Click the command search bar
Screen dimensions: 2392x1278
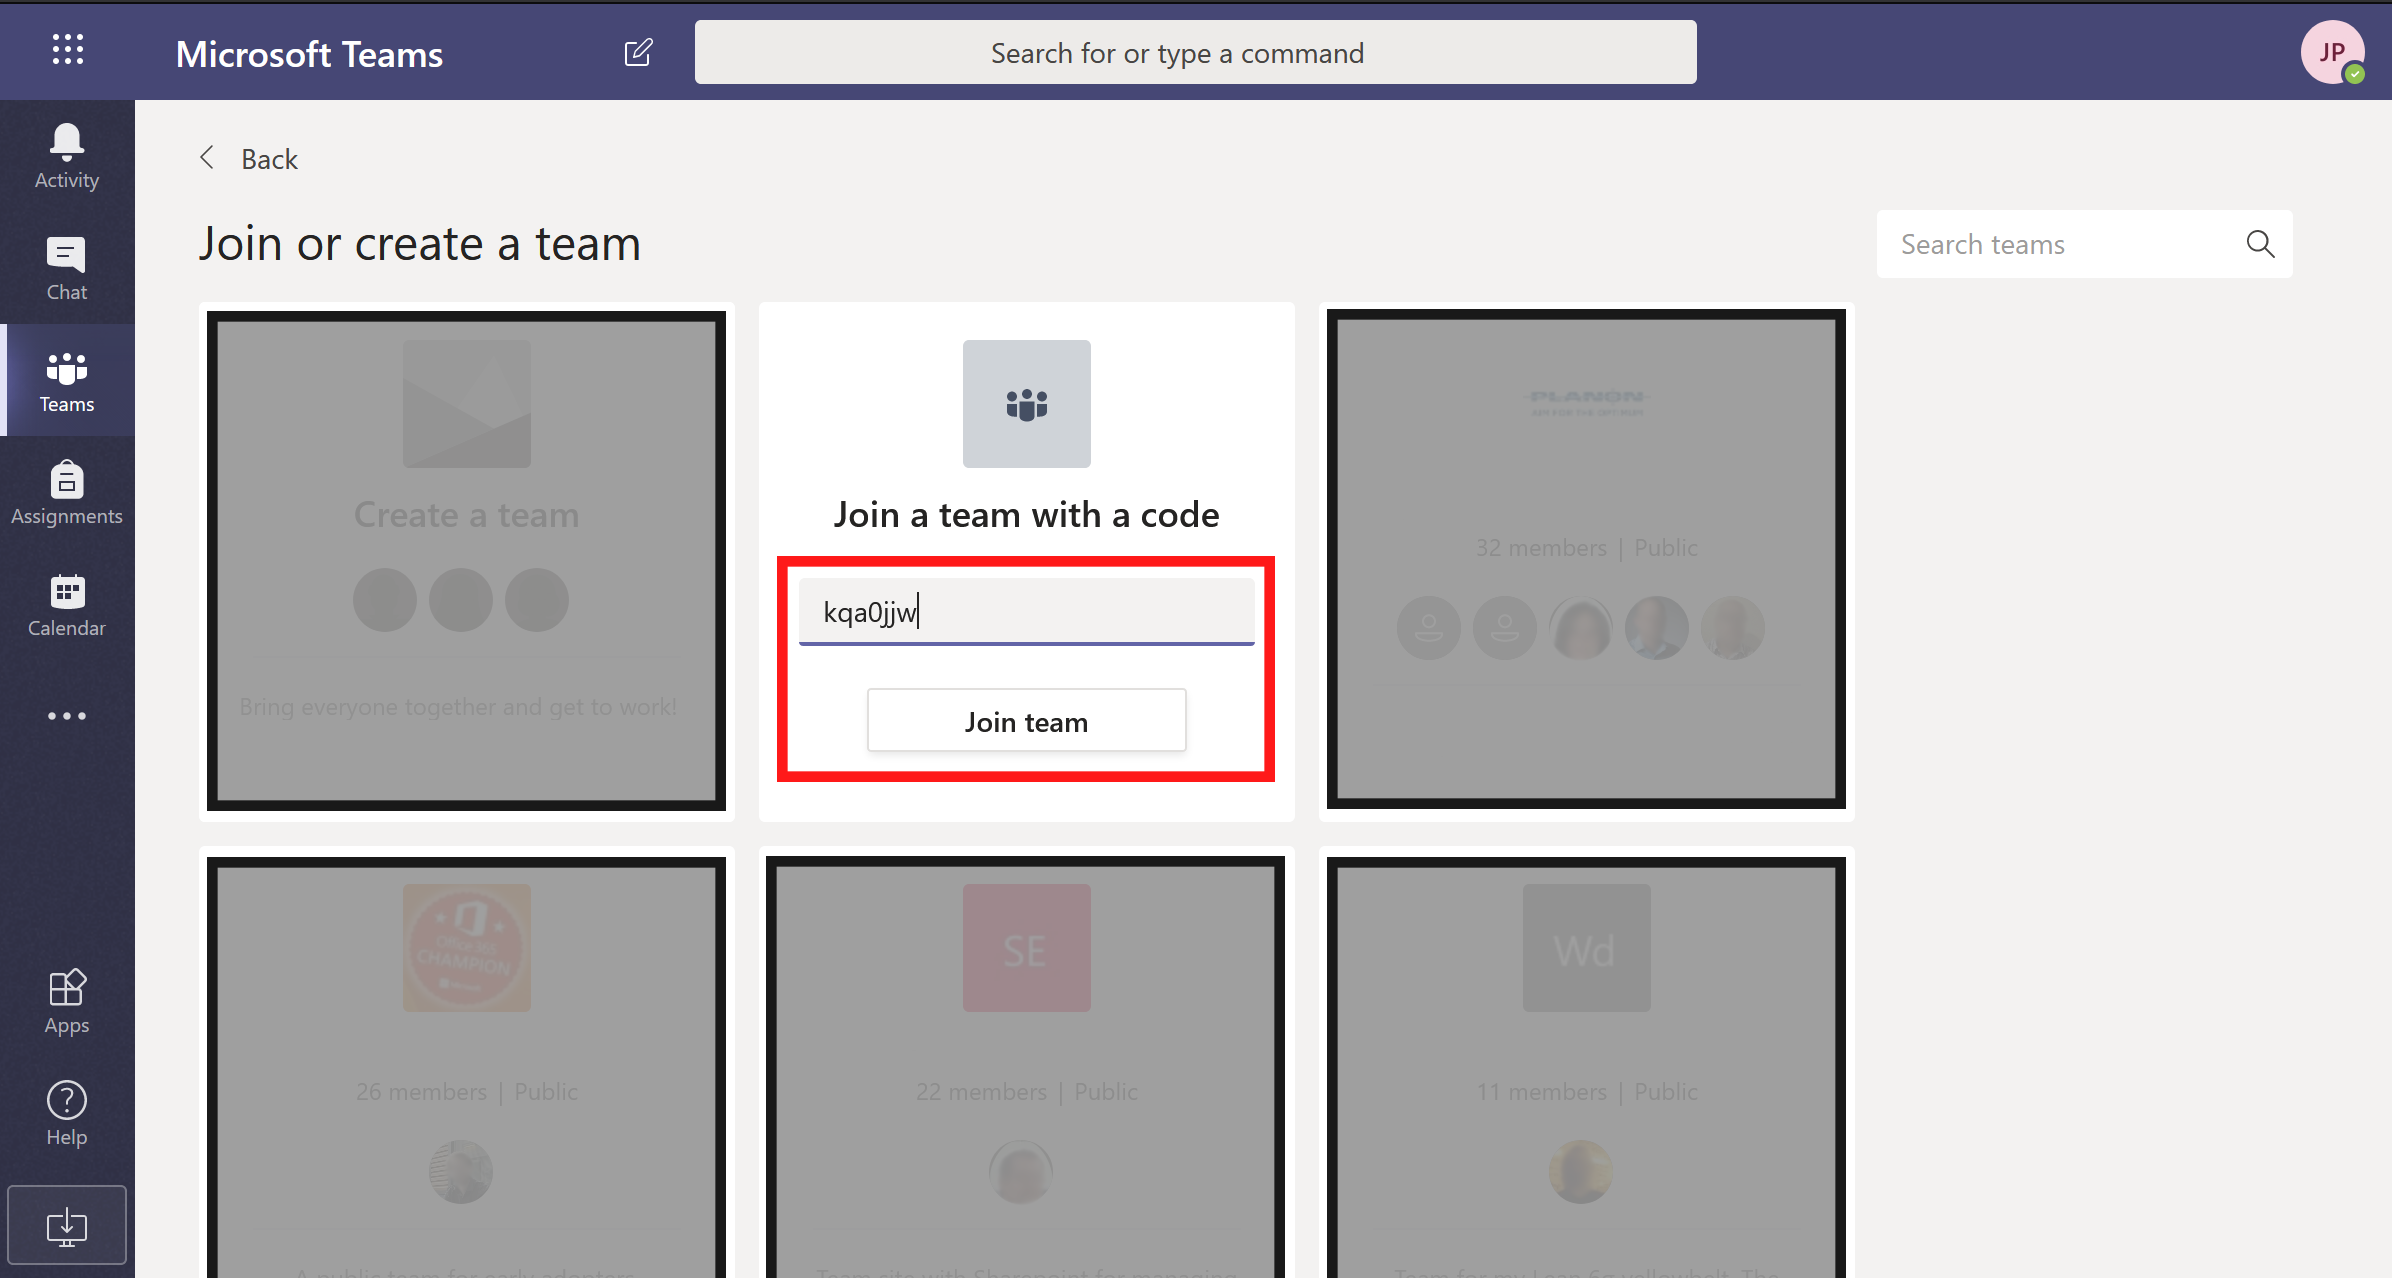(x=1195, y=52)
